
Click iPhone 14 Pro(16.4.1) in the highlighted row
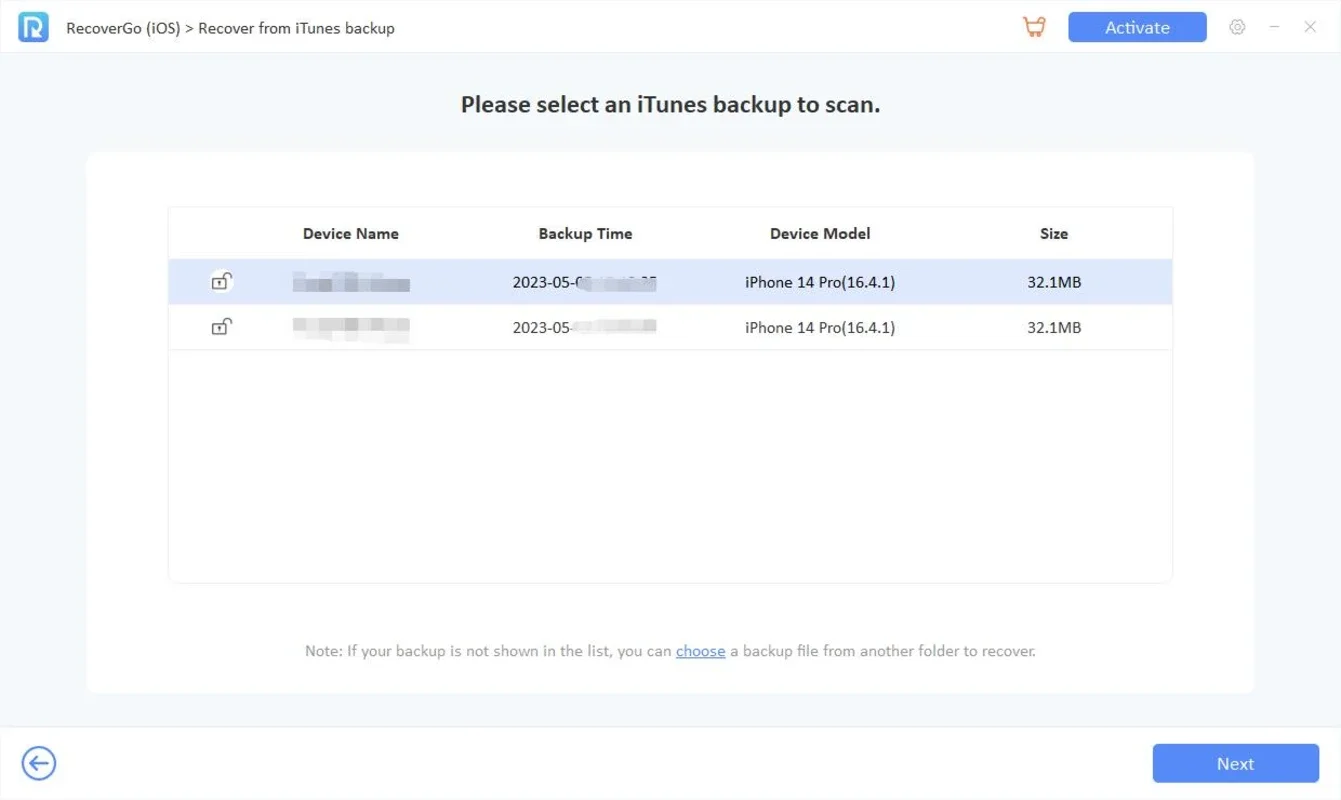tap(820, 283)
